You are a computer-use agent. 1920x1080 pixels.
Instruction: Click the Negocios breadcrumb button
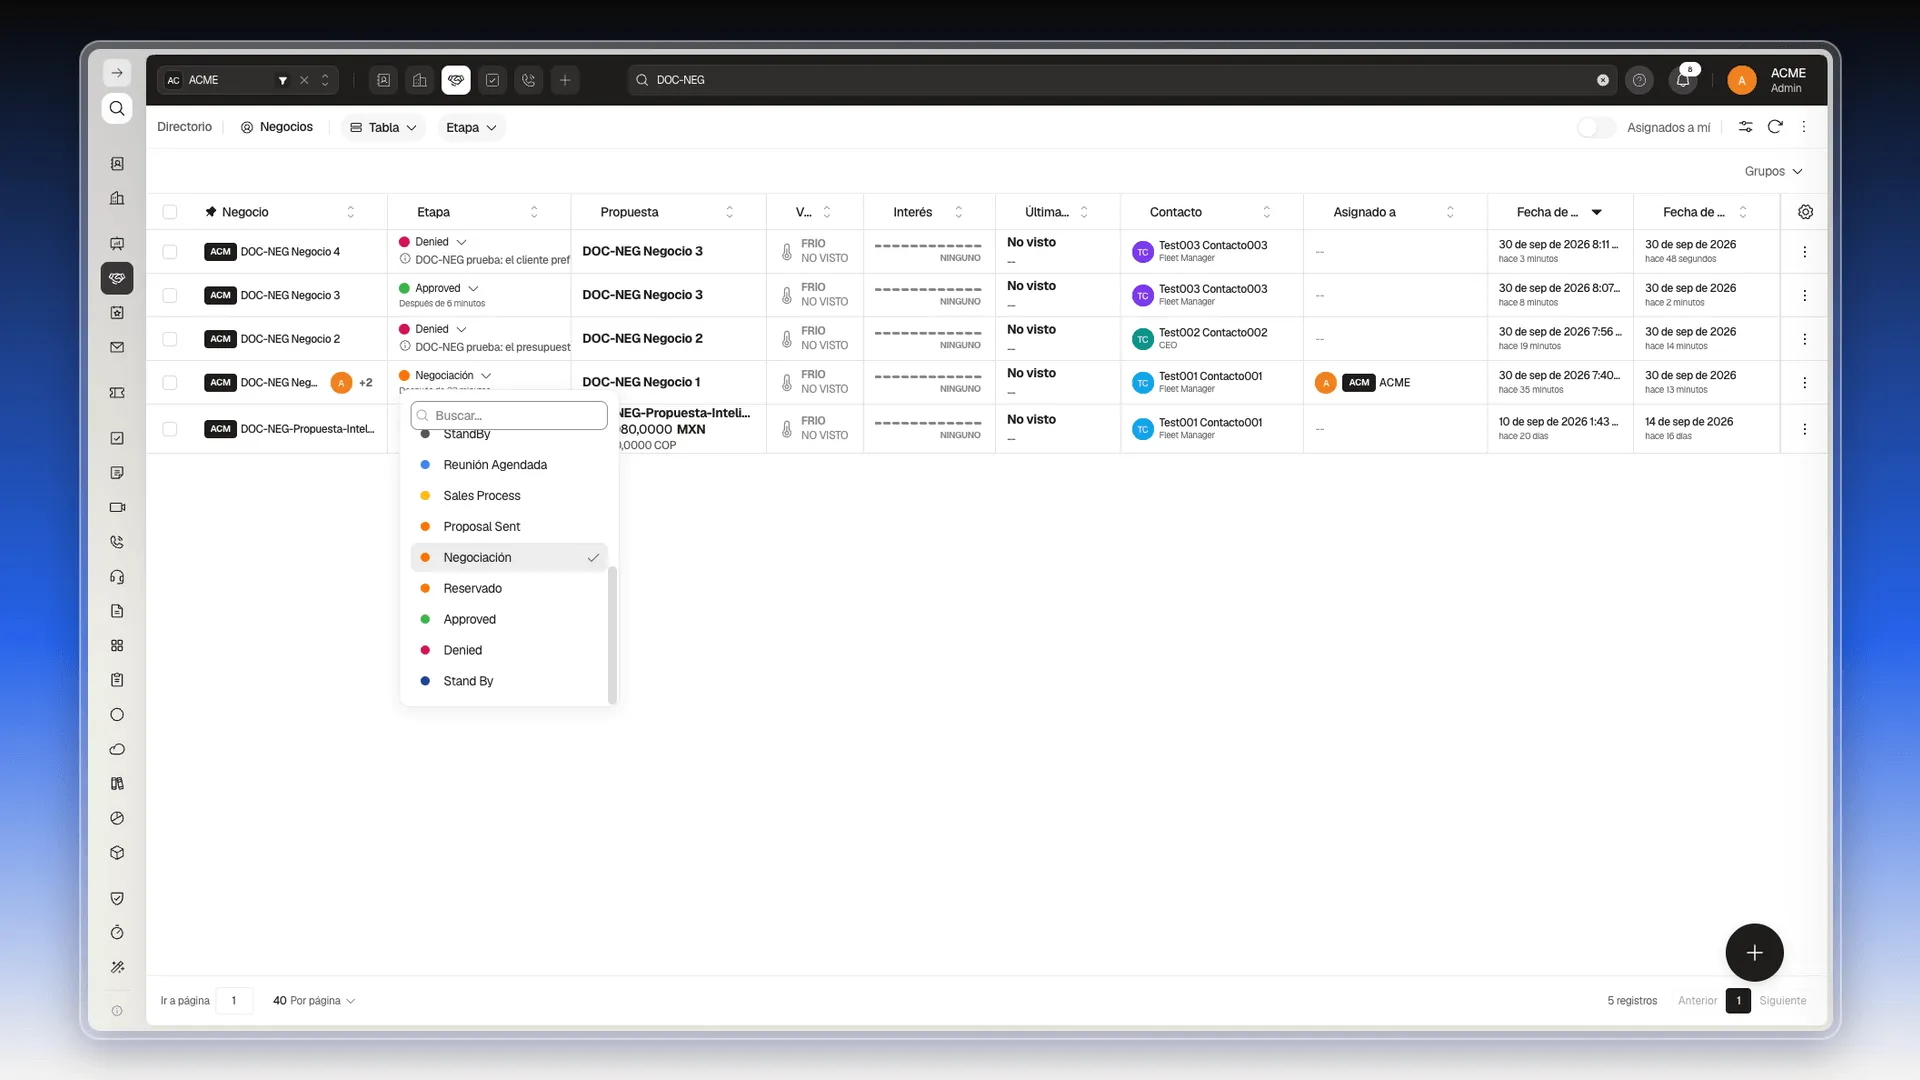pos(277,127)
